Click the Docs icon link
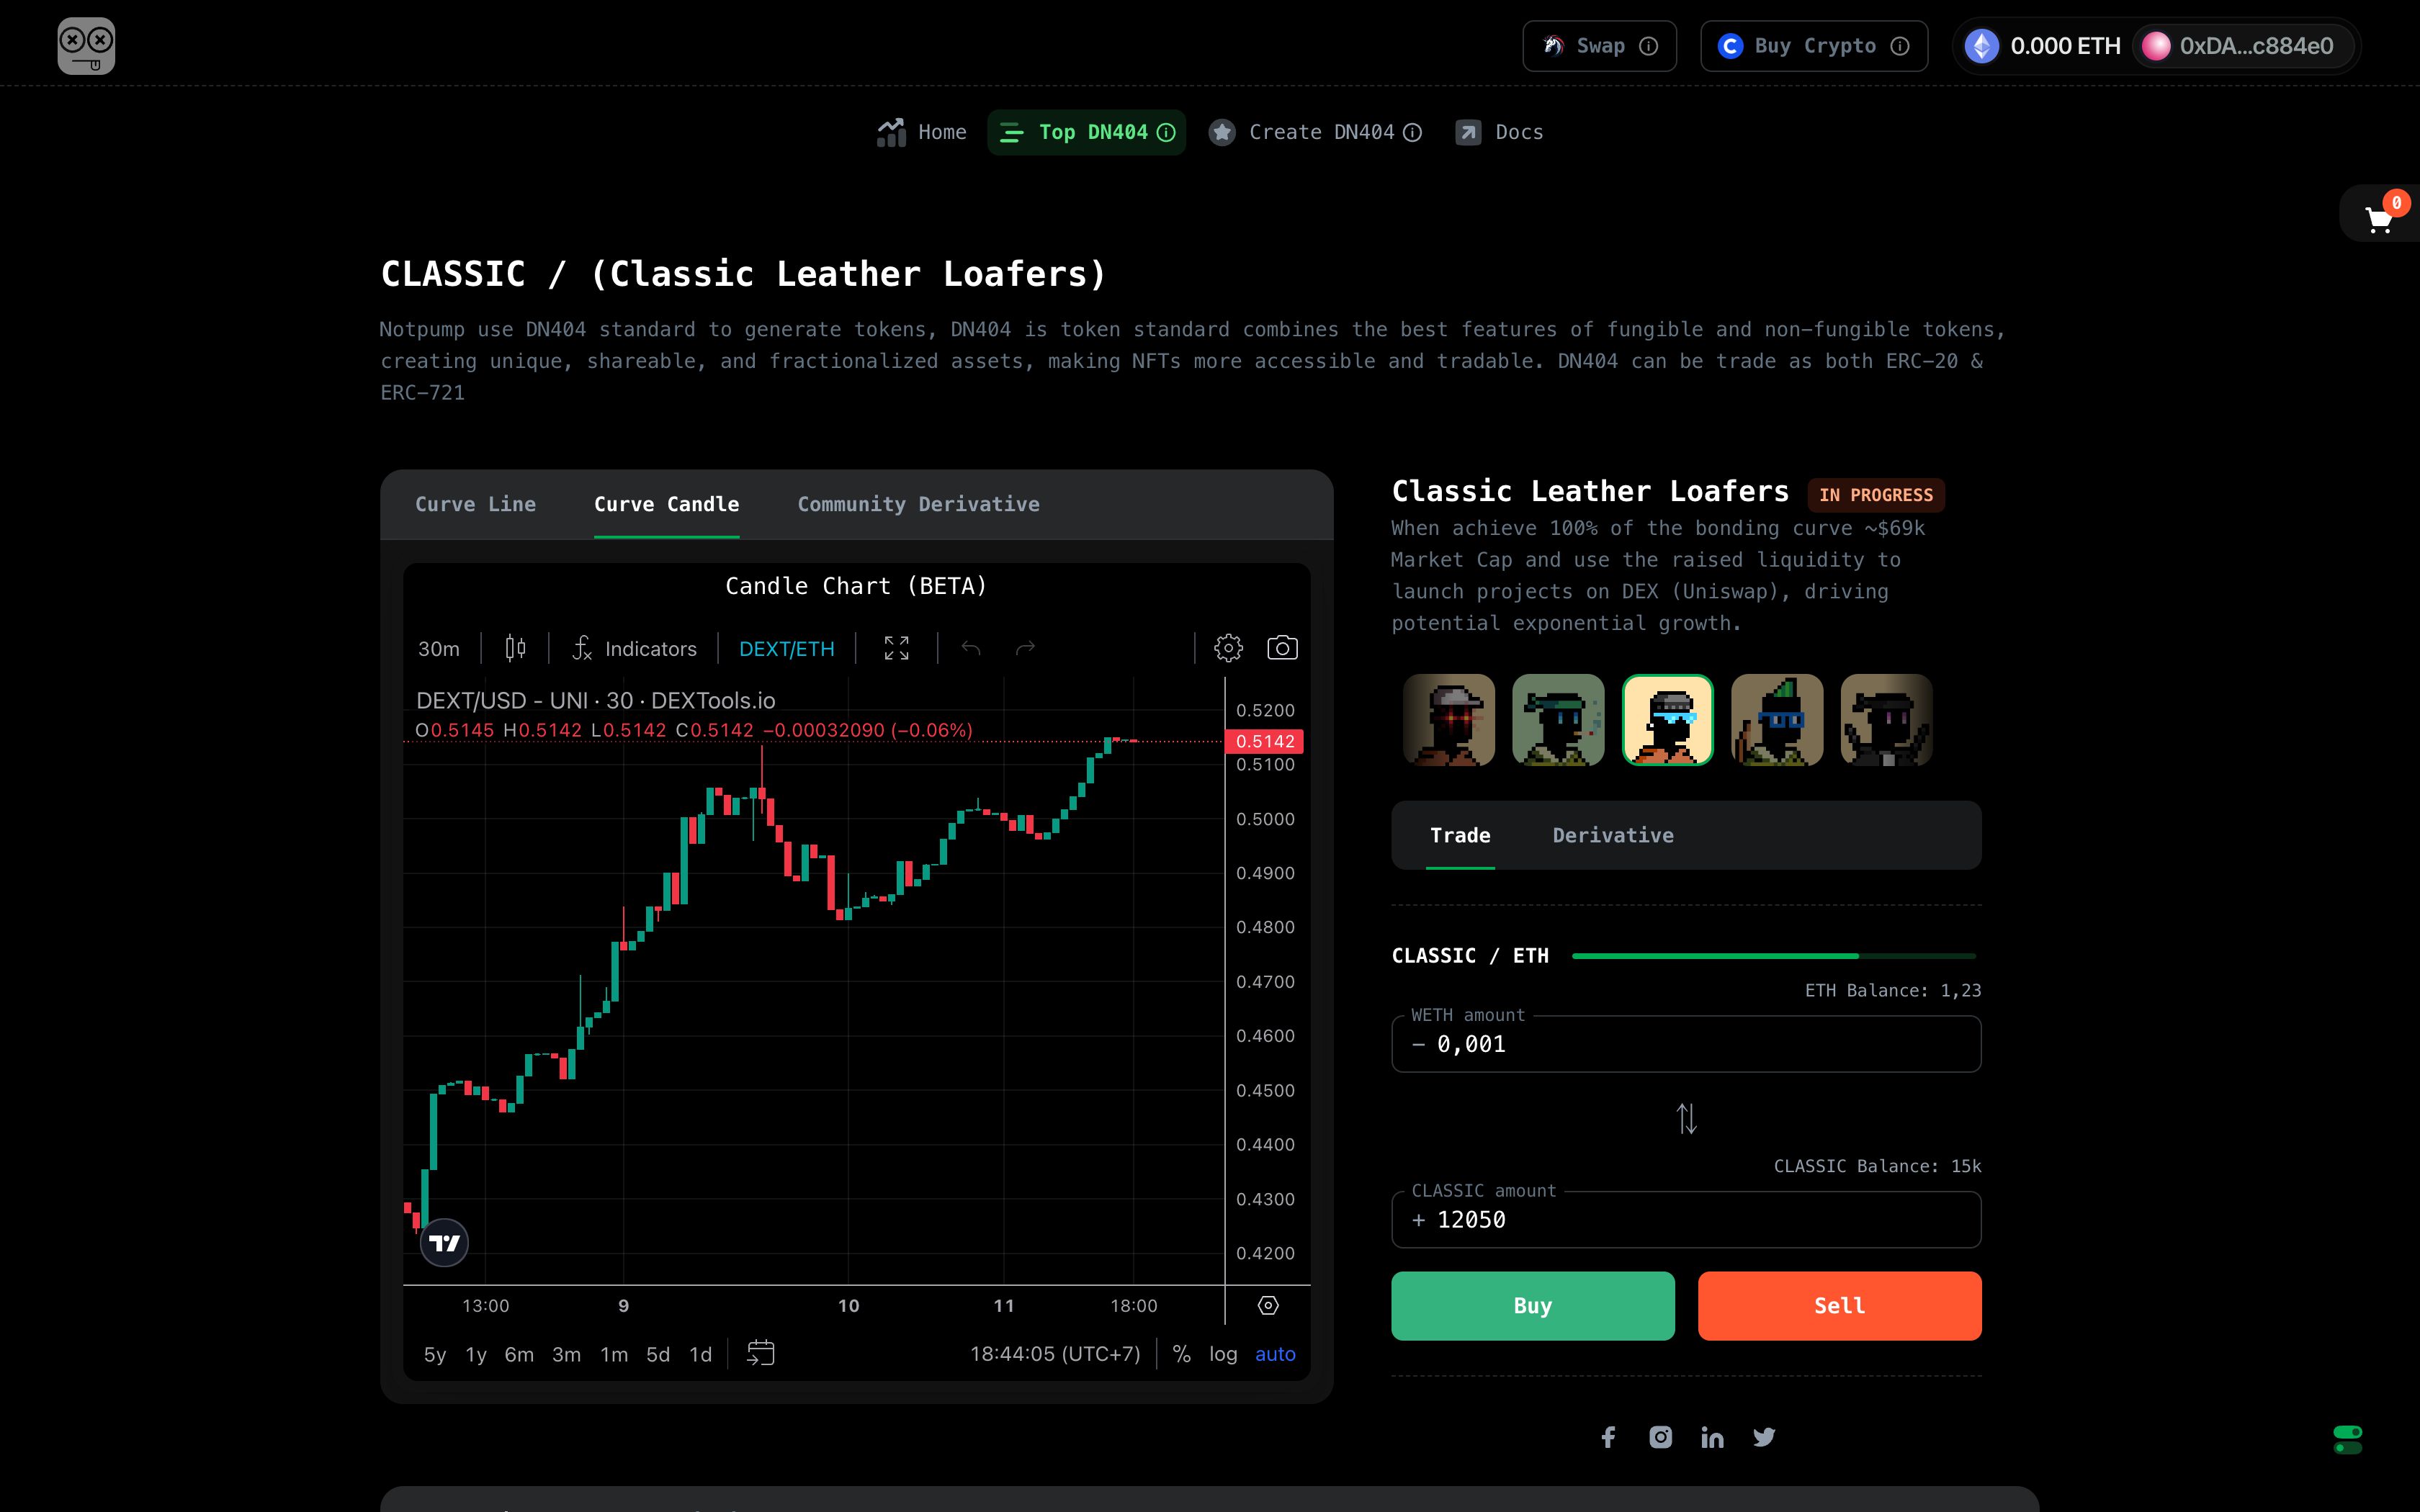This screenshot has width=2420, height=1512. (1469, 130)
